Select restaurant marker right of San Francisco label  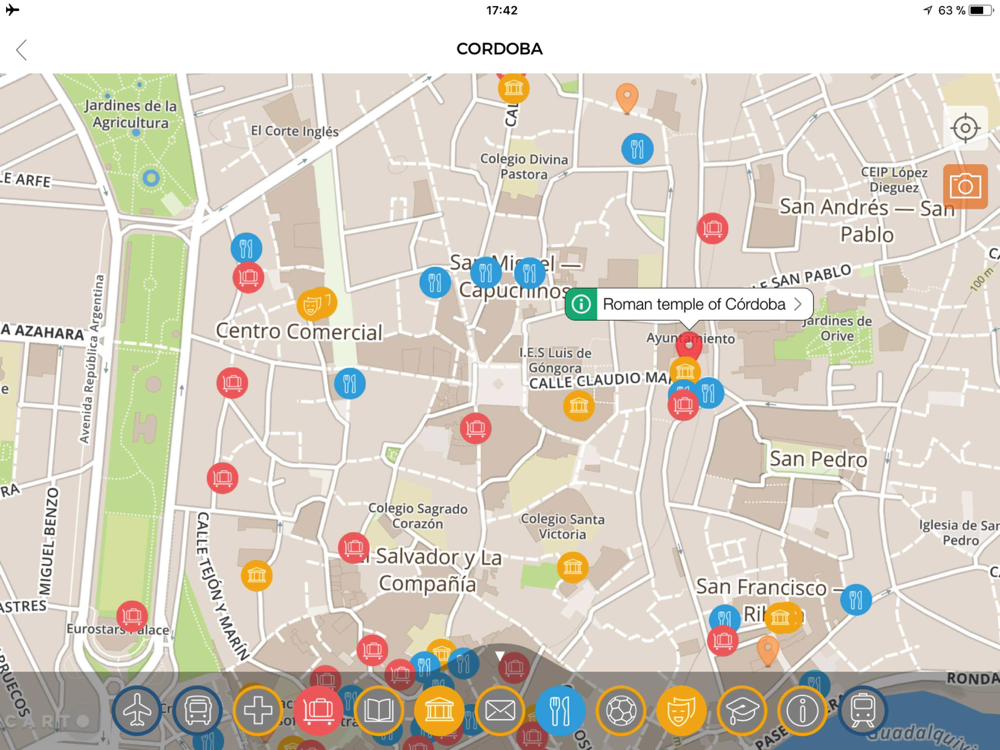[856, 599]
